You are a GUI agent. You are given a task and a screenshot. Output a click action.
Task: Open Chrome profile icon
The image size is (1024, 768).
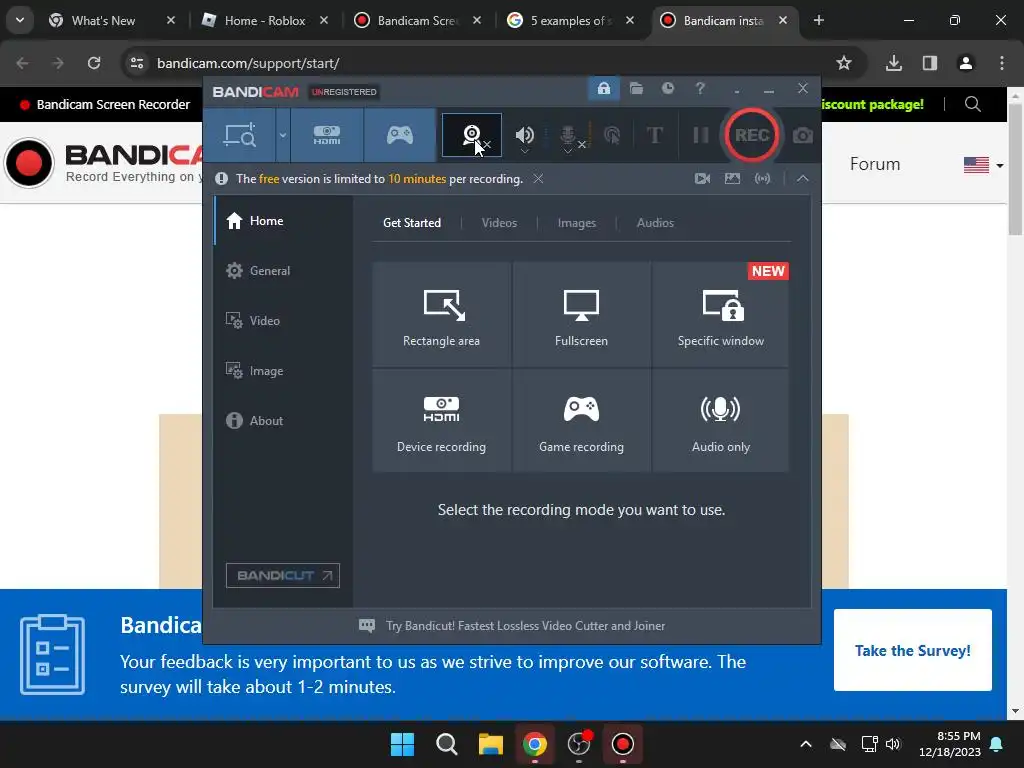[x=965, y=63]
